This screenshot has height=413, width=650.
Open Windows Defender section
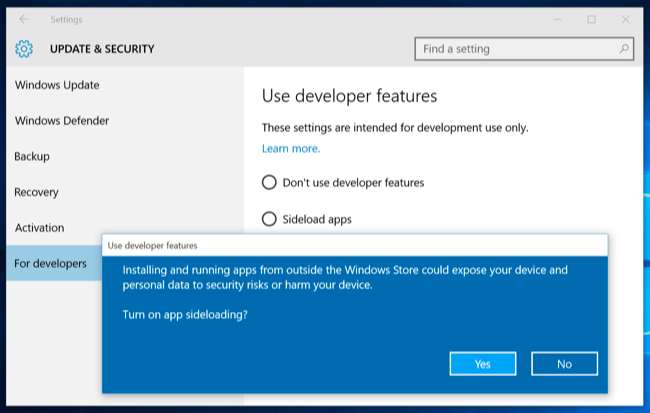pyautogui.click(x=62, y=121)
